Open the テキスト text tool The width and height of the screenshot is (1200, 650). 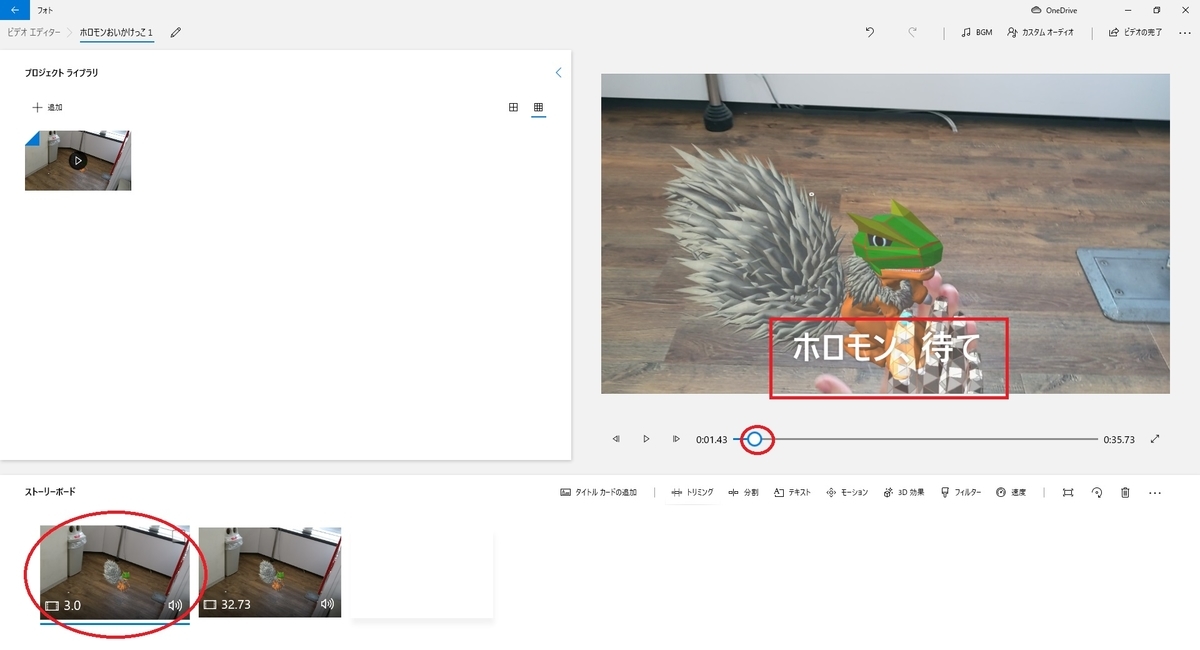(792, 492)
